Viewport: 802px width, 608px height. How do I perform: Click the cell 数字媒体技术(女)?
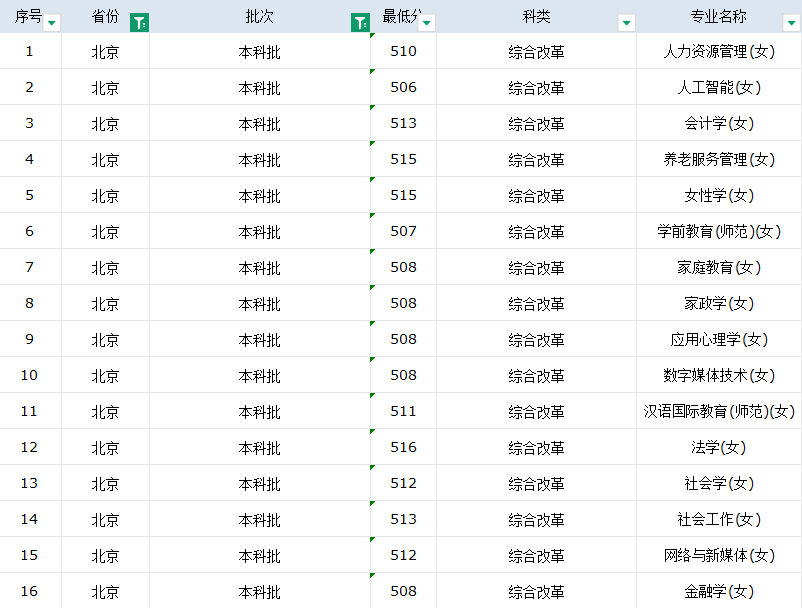coord(719,375)
